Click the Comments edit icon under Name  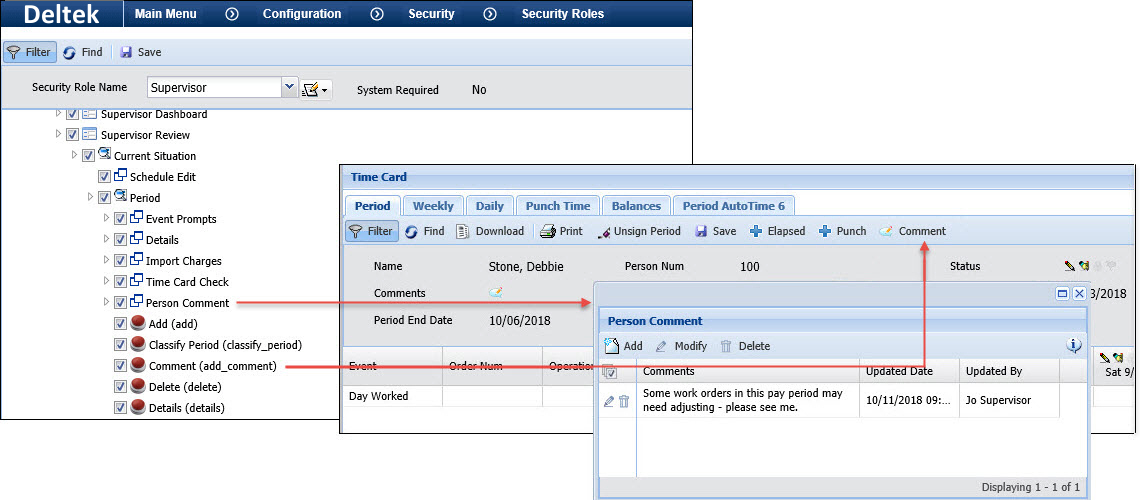[x=496, y=293]
